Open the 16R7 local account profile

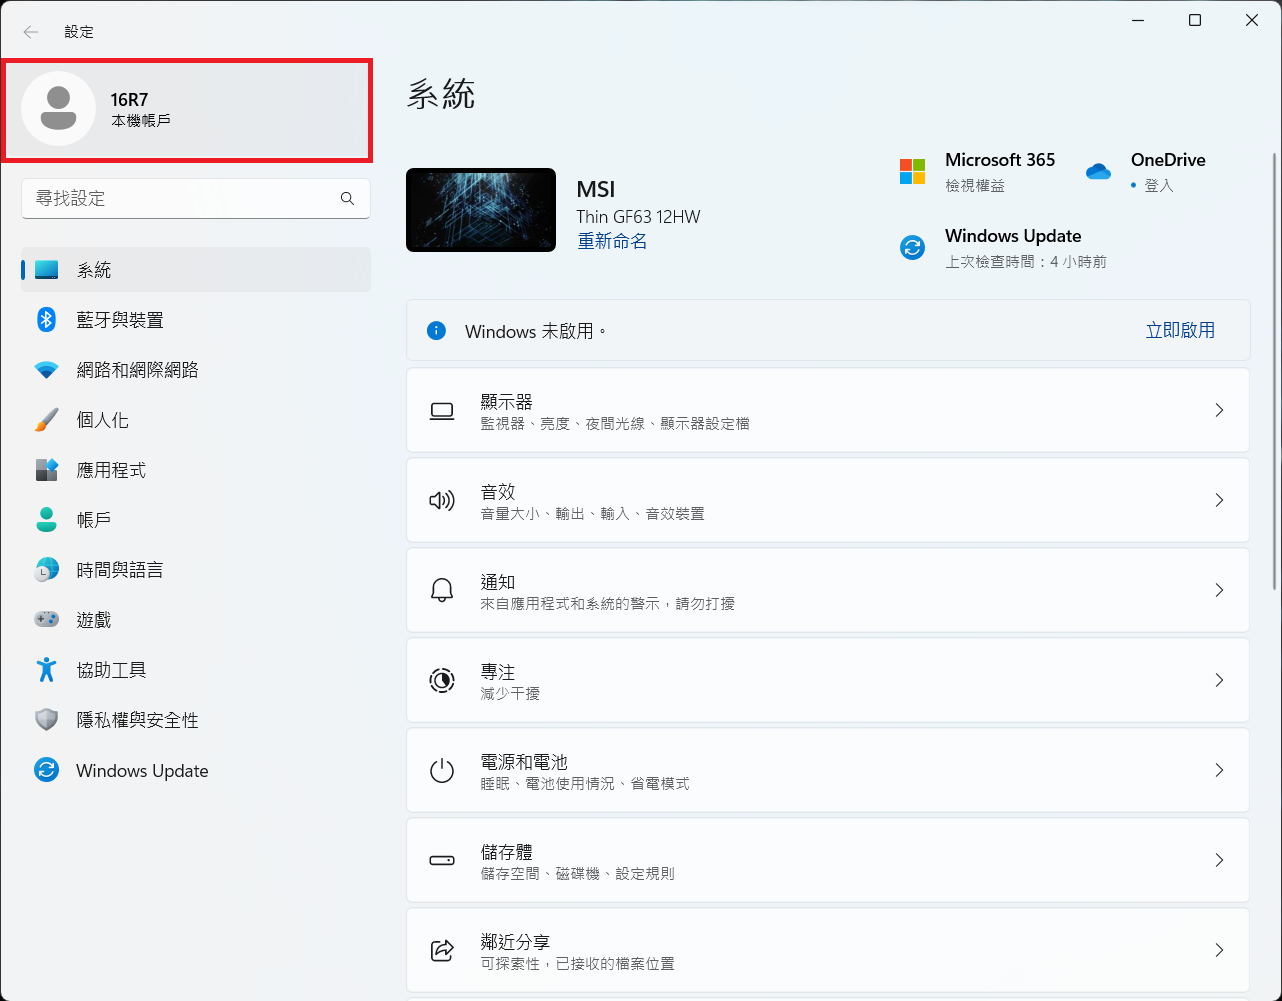point(187,109)
